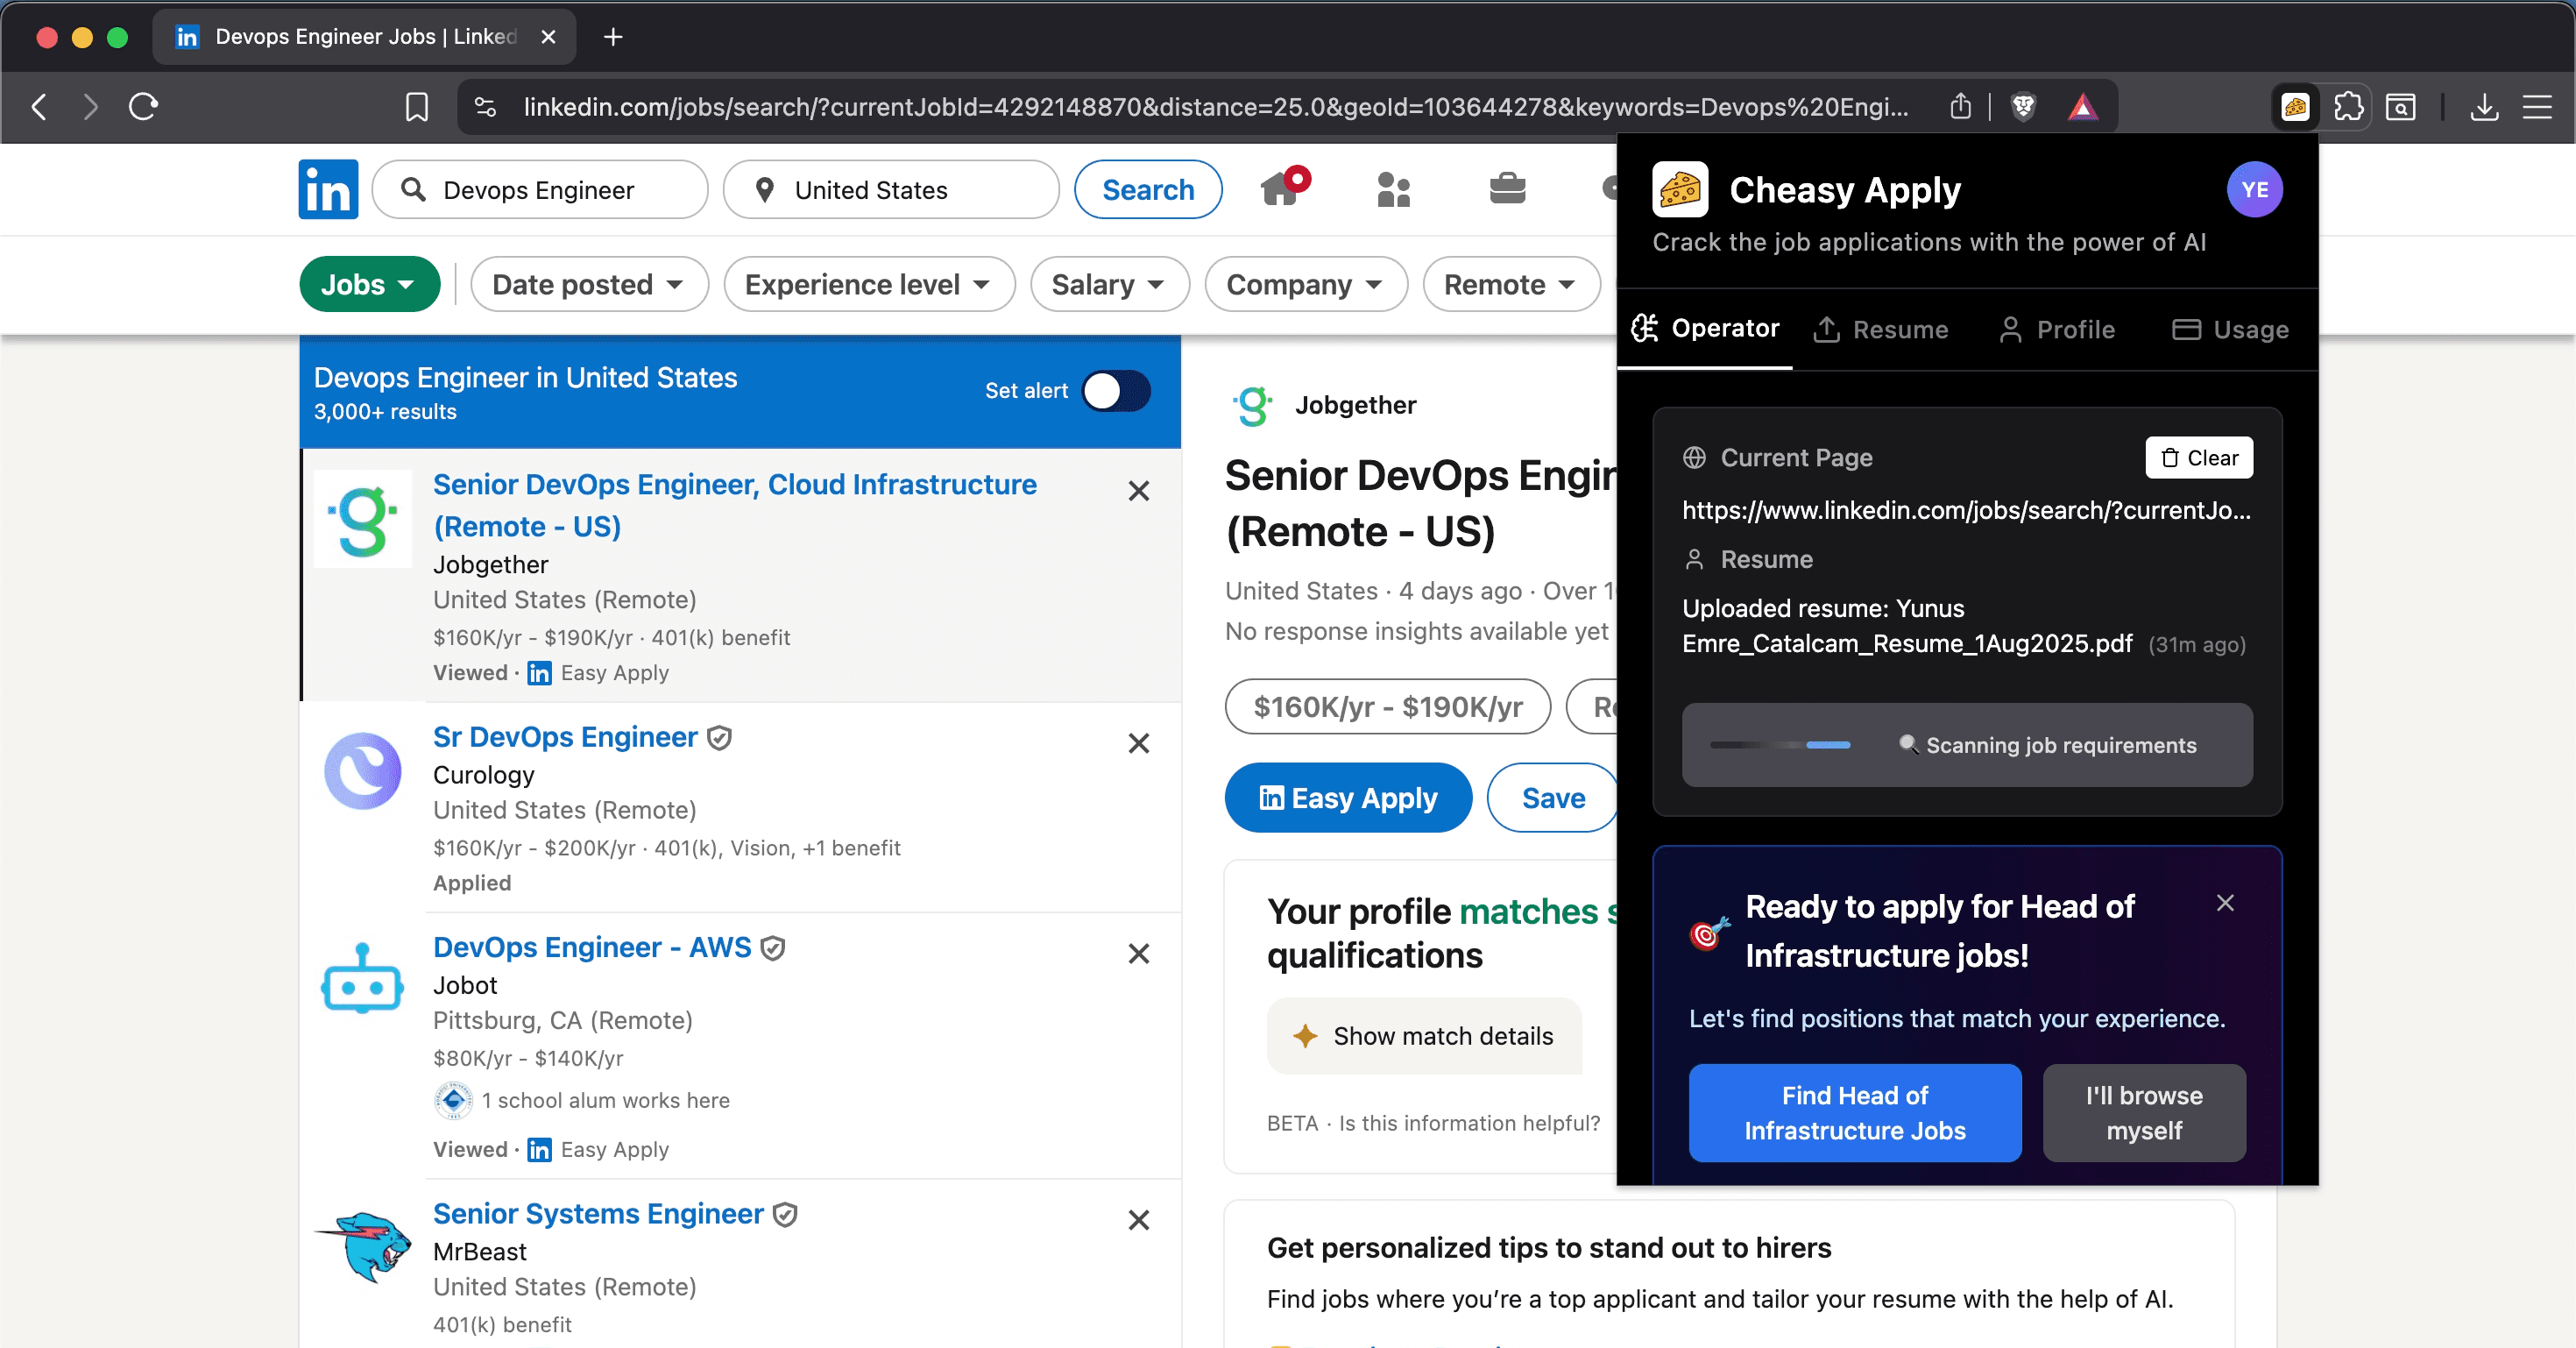Bookmark this page with the bookmark icon

click(x=417, y=106)
